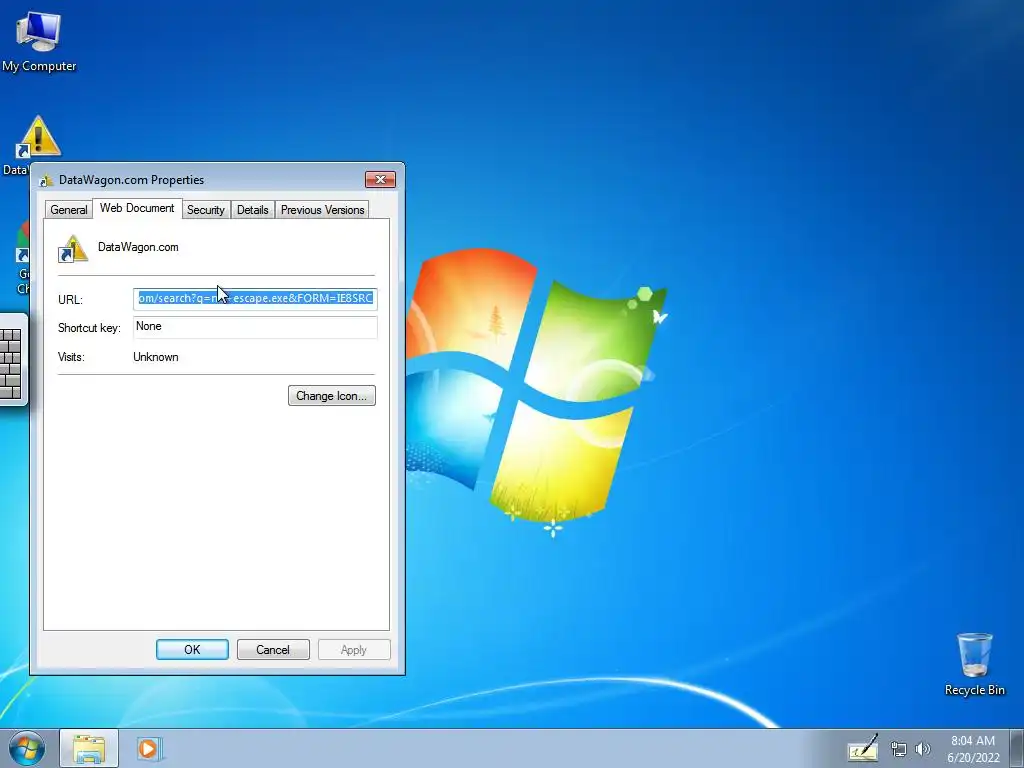1024x768 pixels.
Task: Click the greyed-out Apply button
Action: [x=354, y=650]
